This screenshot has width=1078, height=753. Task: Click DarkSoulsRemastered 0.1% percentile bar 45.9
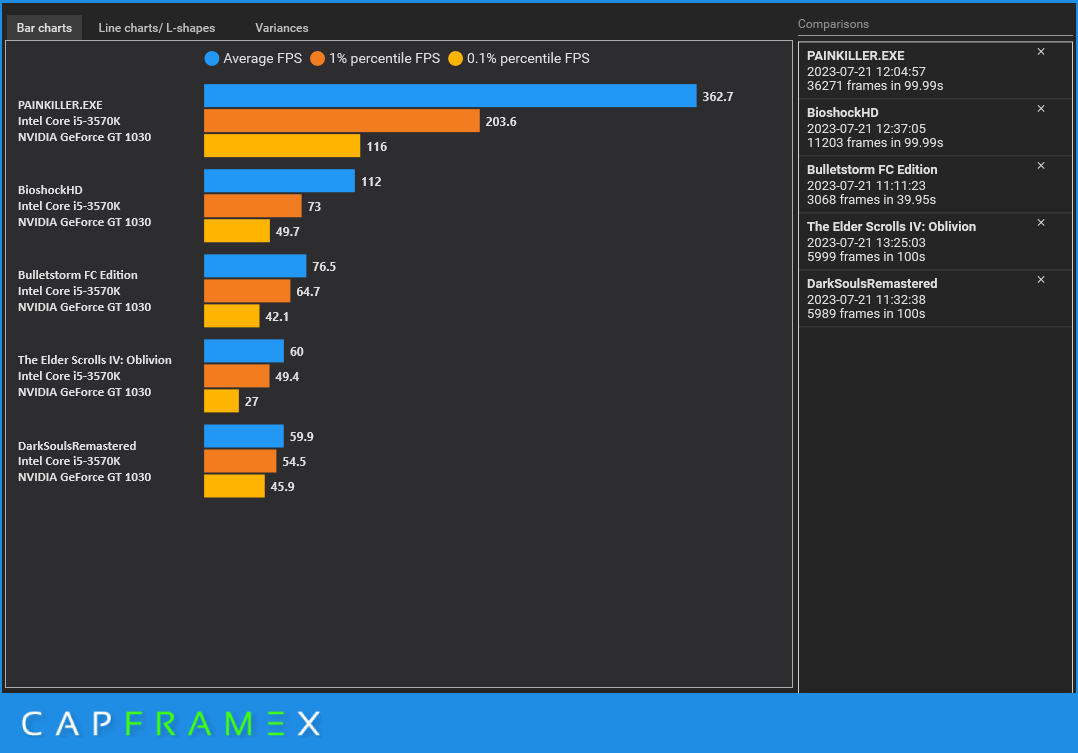234,486
